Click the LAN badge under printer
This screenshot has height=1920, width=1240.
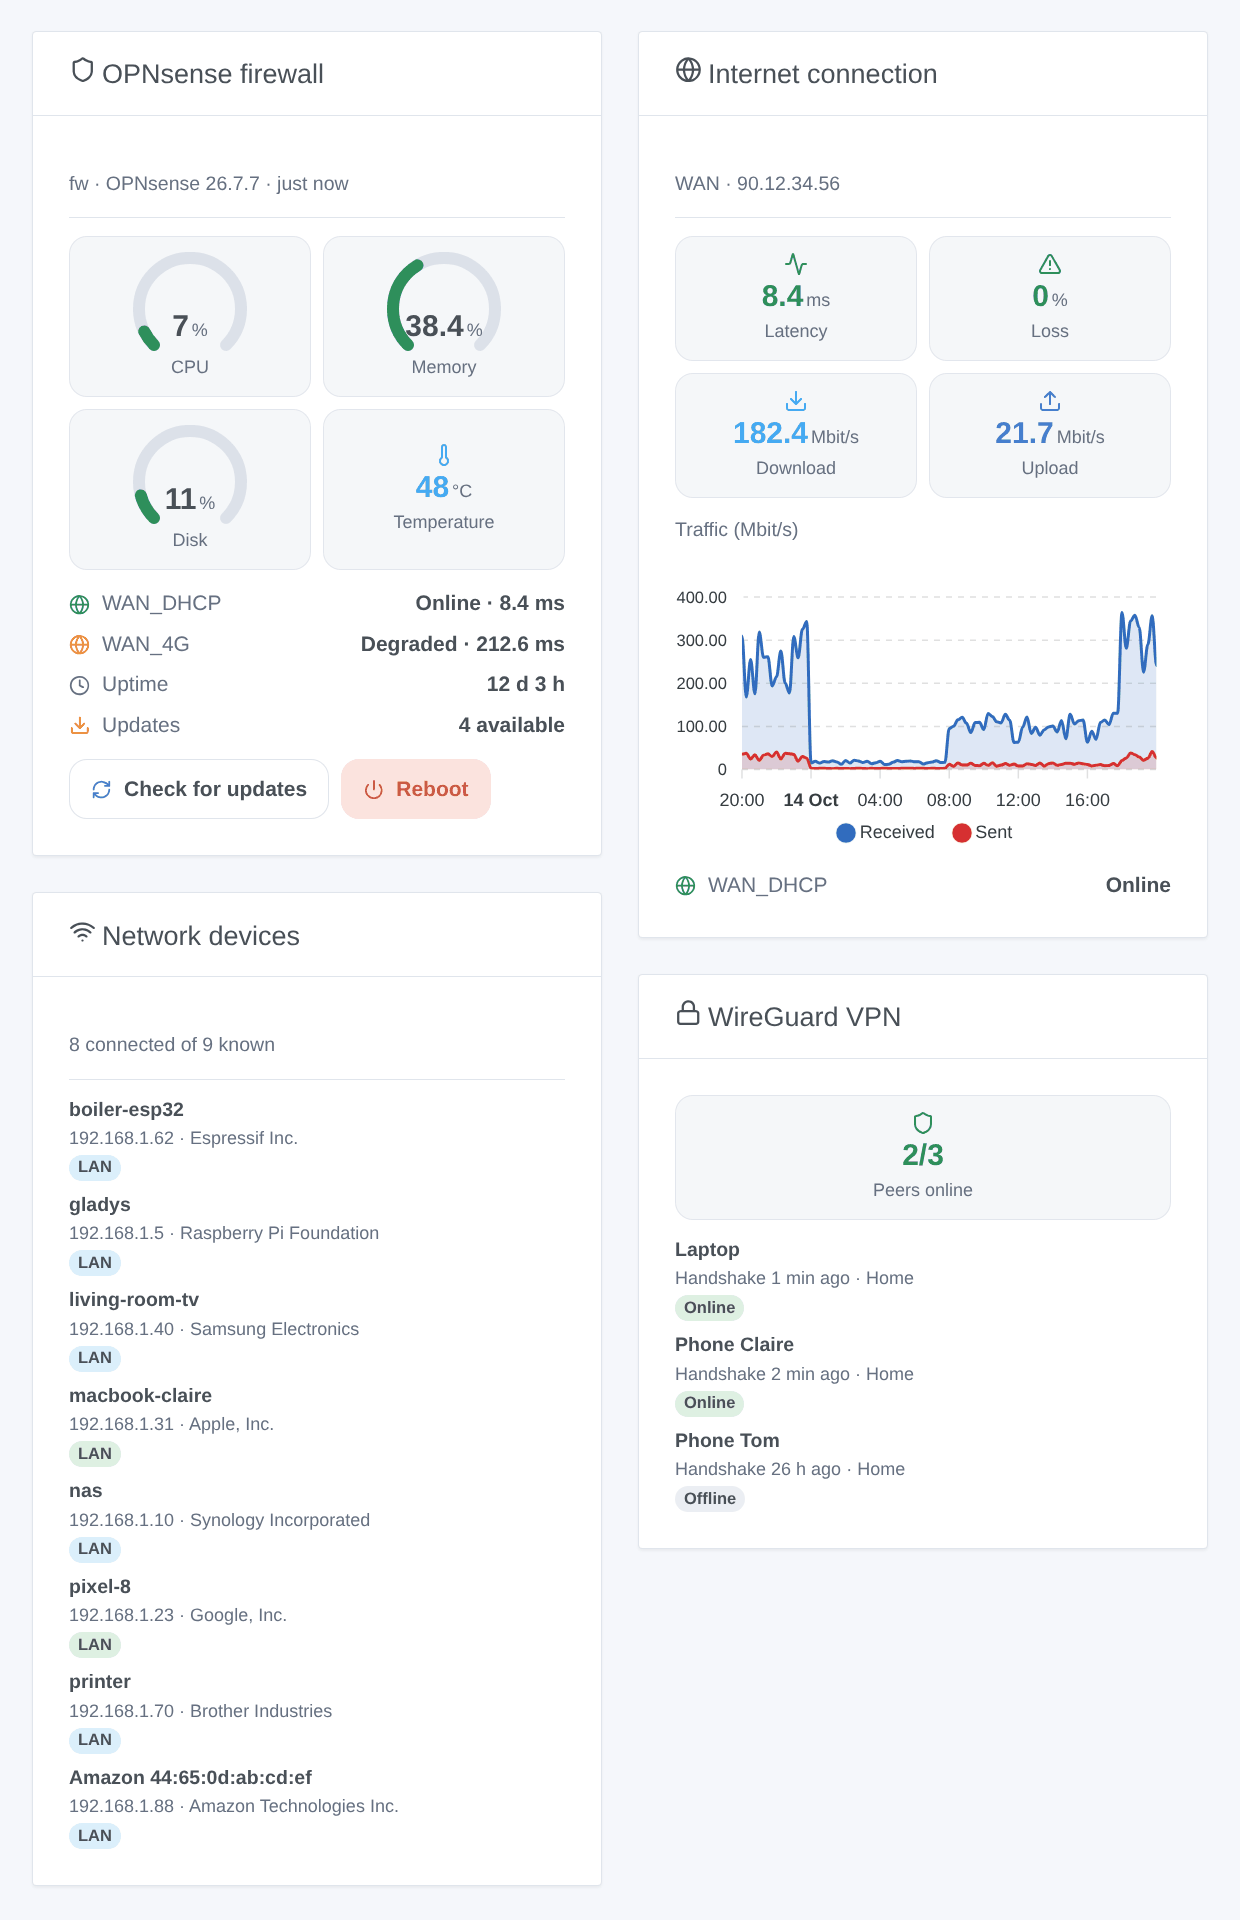(x=95, y=1740)
